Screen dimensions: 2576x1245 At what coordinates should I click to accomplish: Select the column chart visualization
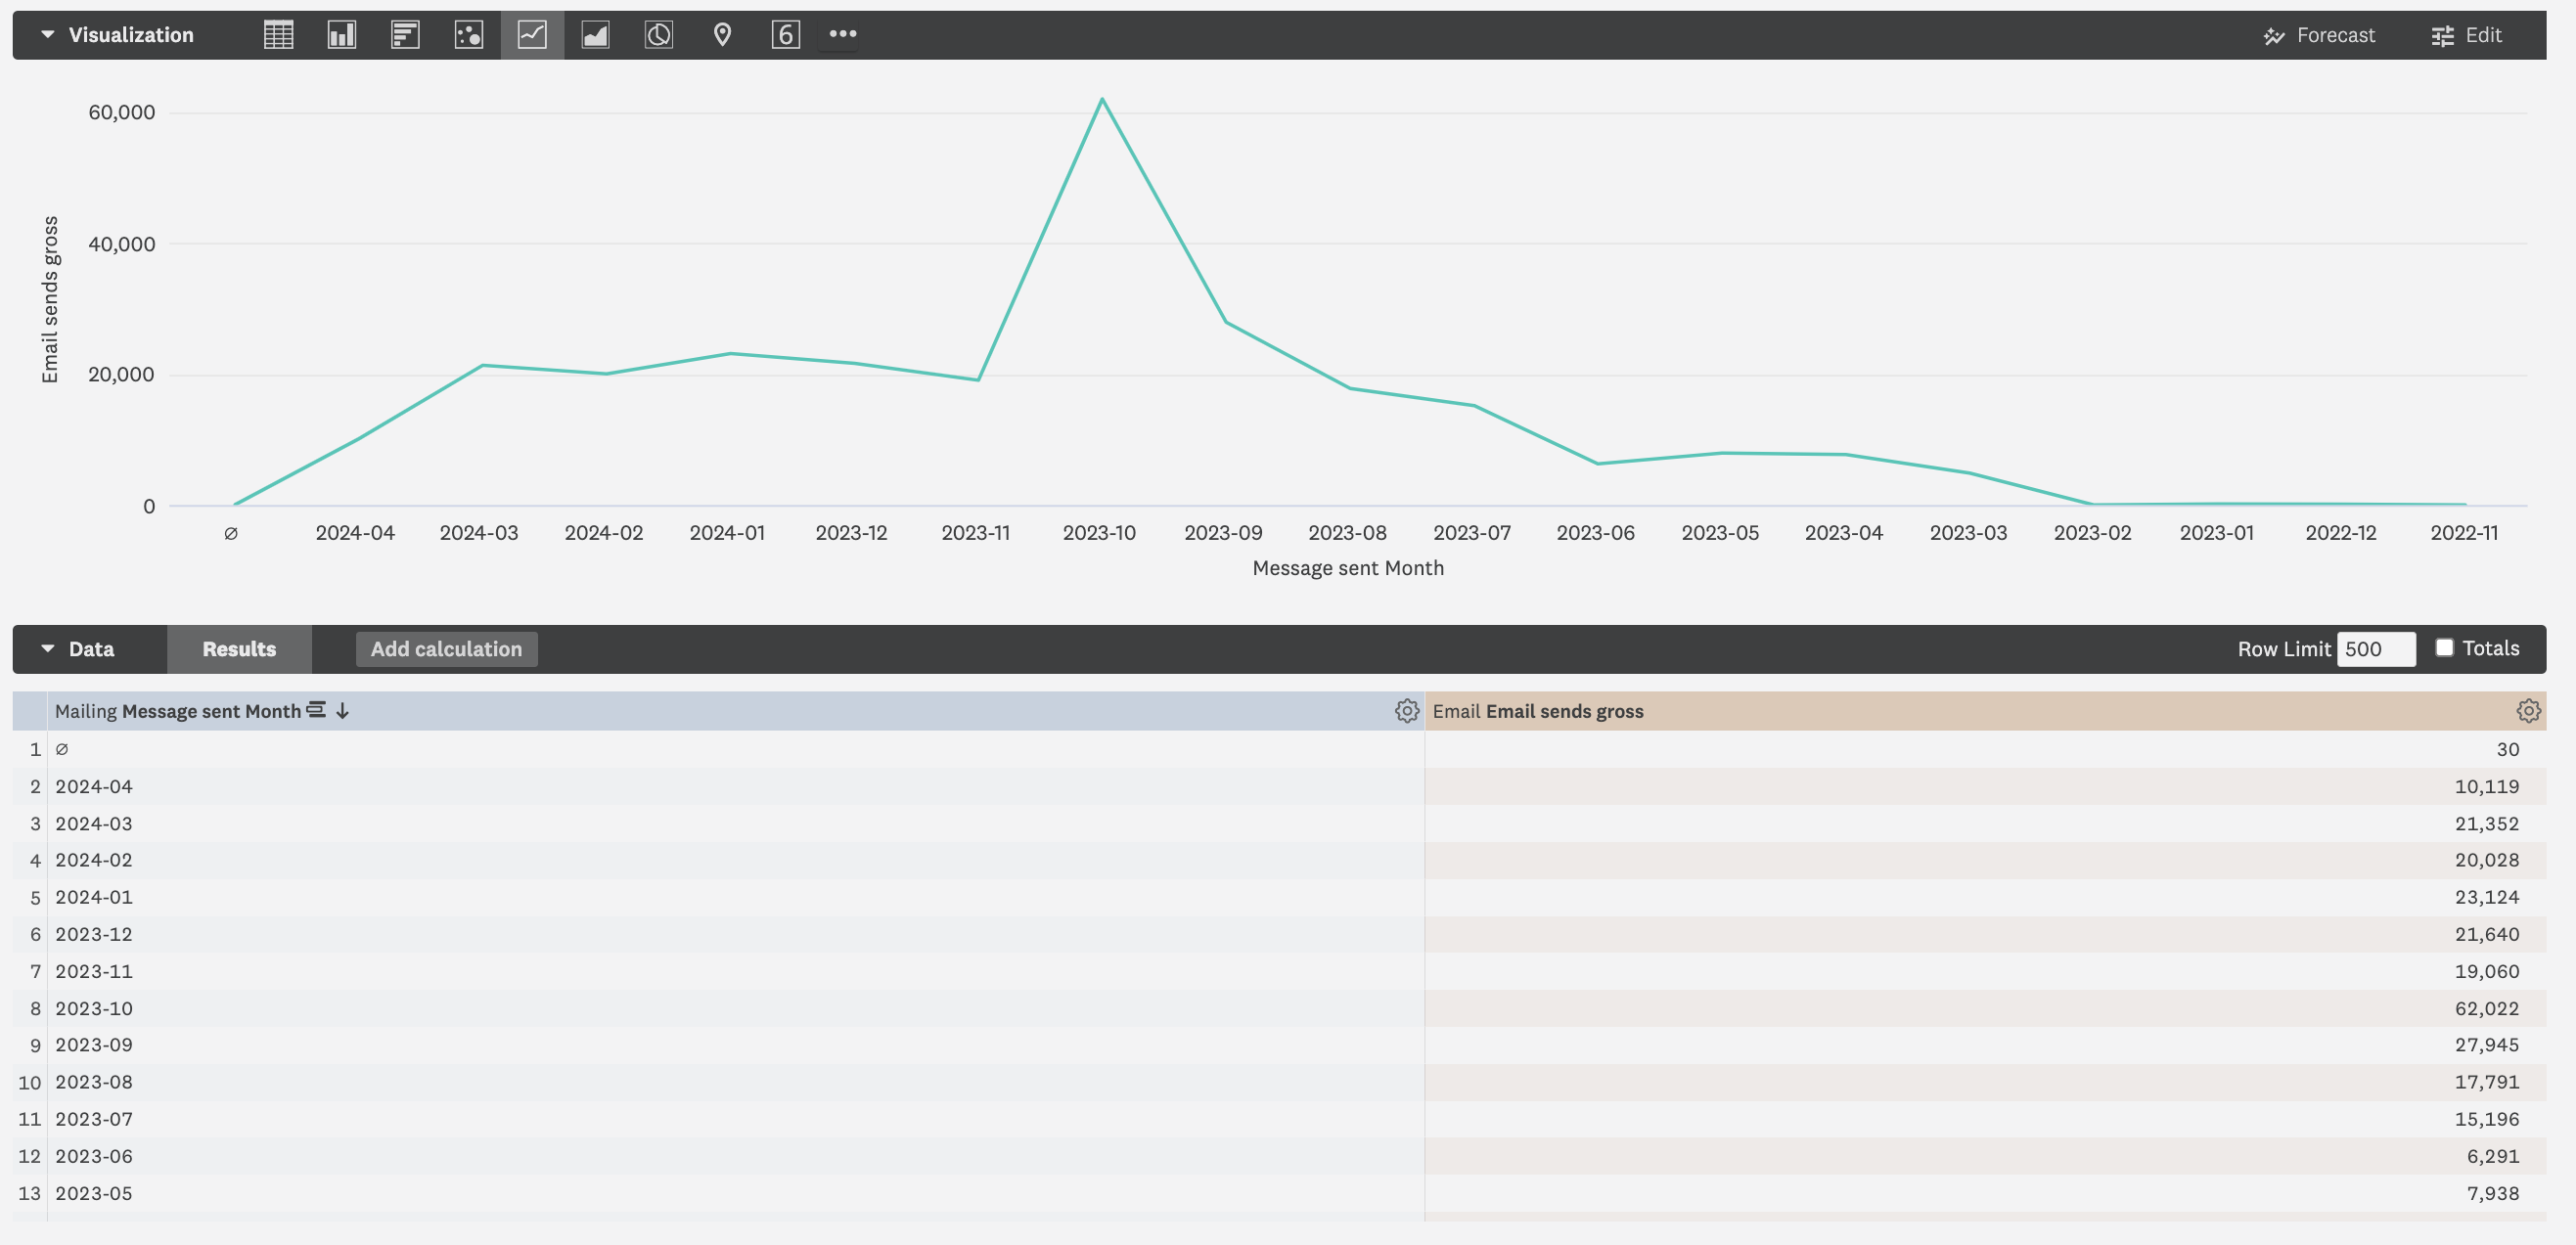tap(341, 34)
